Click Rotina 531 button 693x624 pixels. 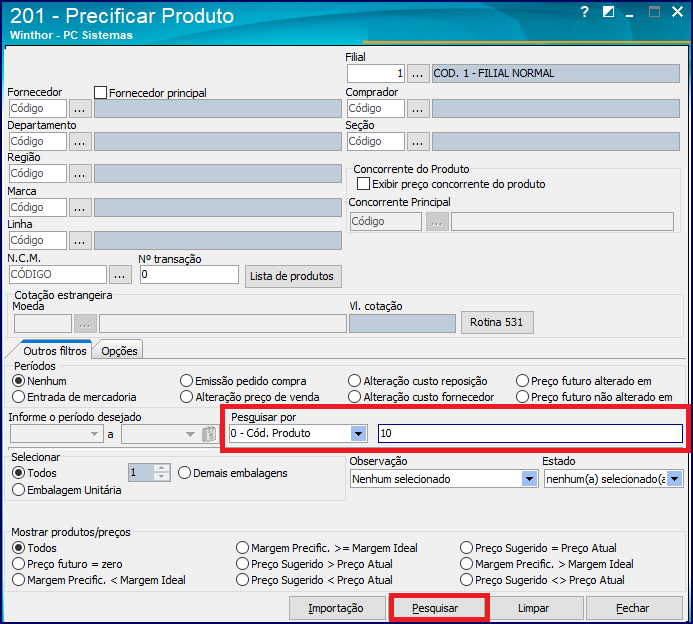pos(497,322)
